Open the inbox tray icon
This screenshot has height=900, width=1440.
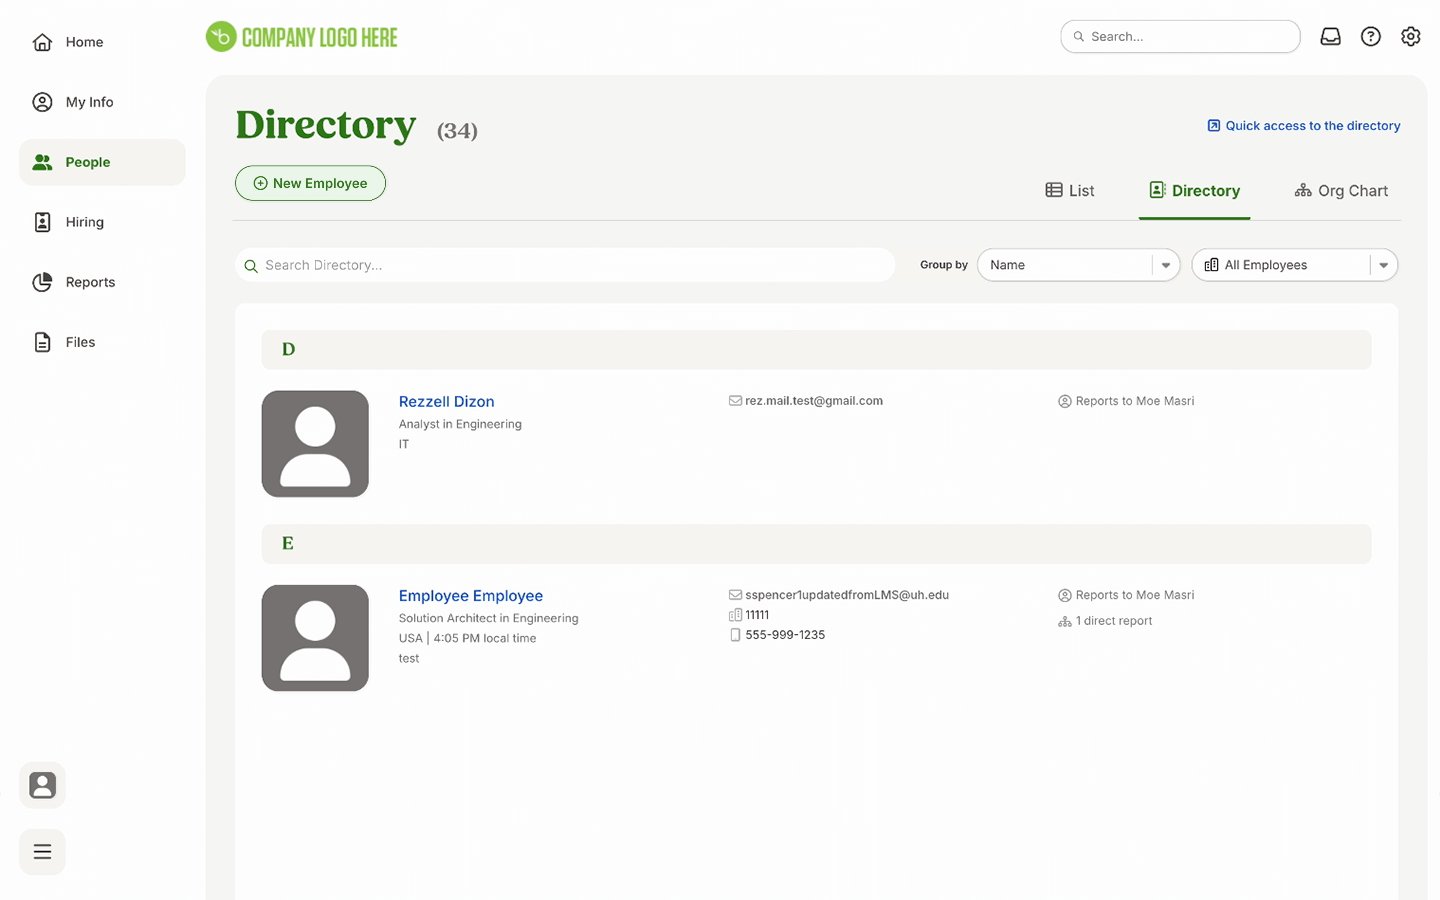click(x=1330, y=37)
